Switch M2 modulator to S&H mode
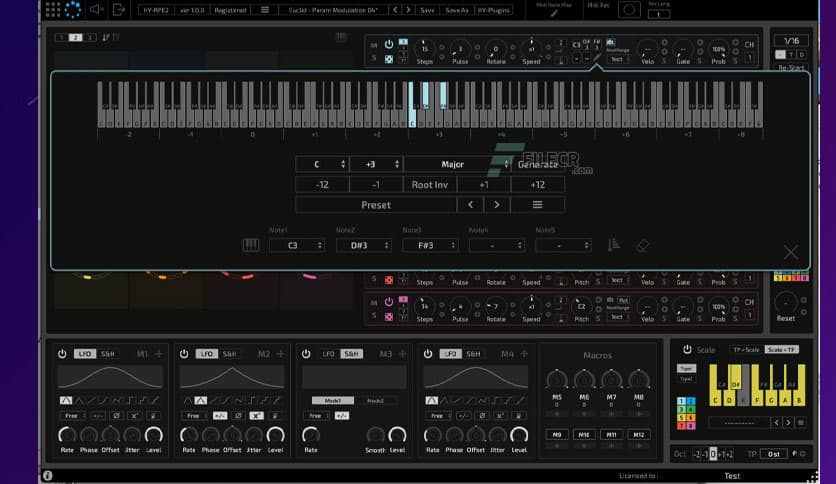The height and width of the screenshot is (484, 836). coord(230,354)
